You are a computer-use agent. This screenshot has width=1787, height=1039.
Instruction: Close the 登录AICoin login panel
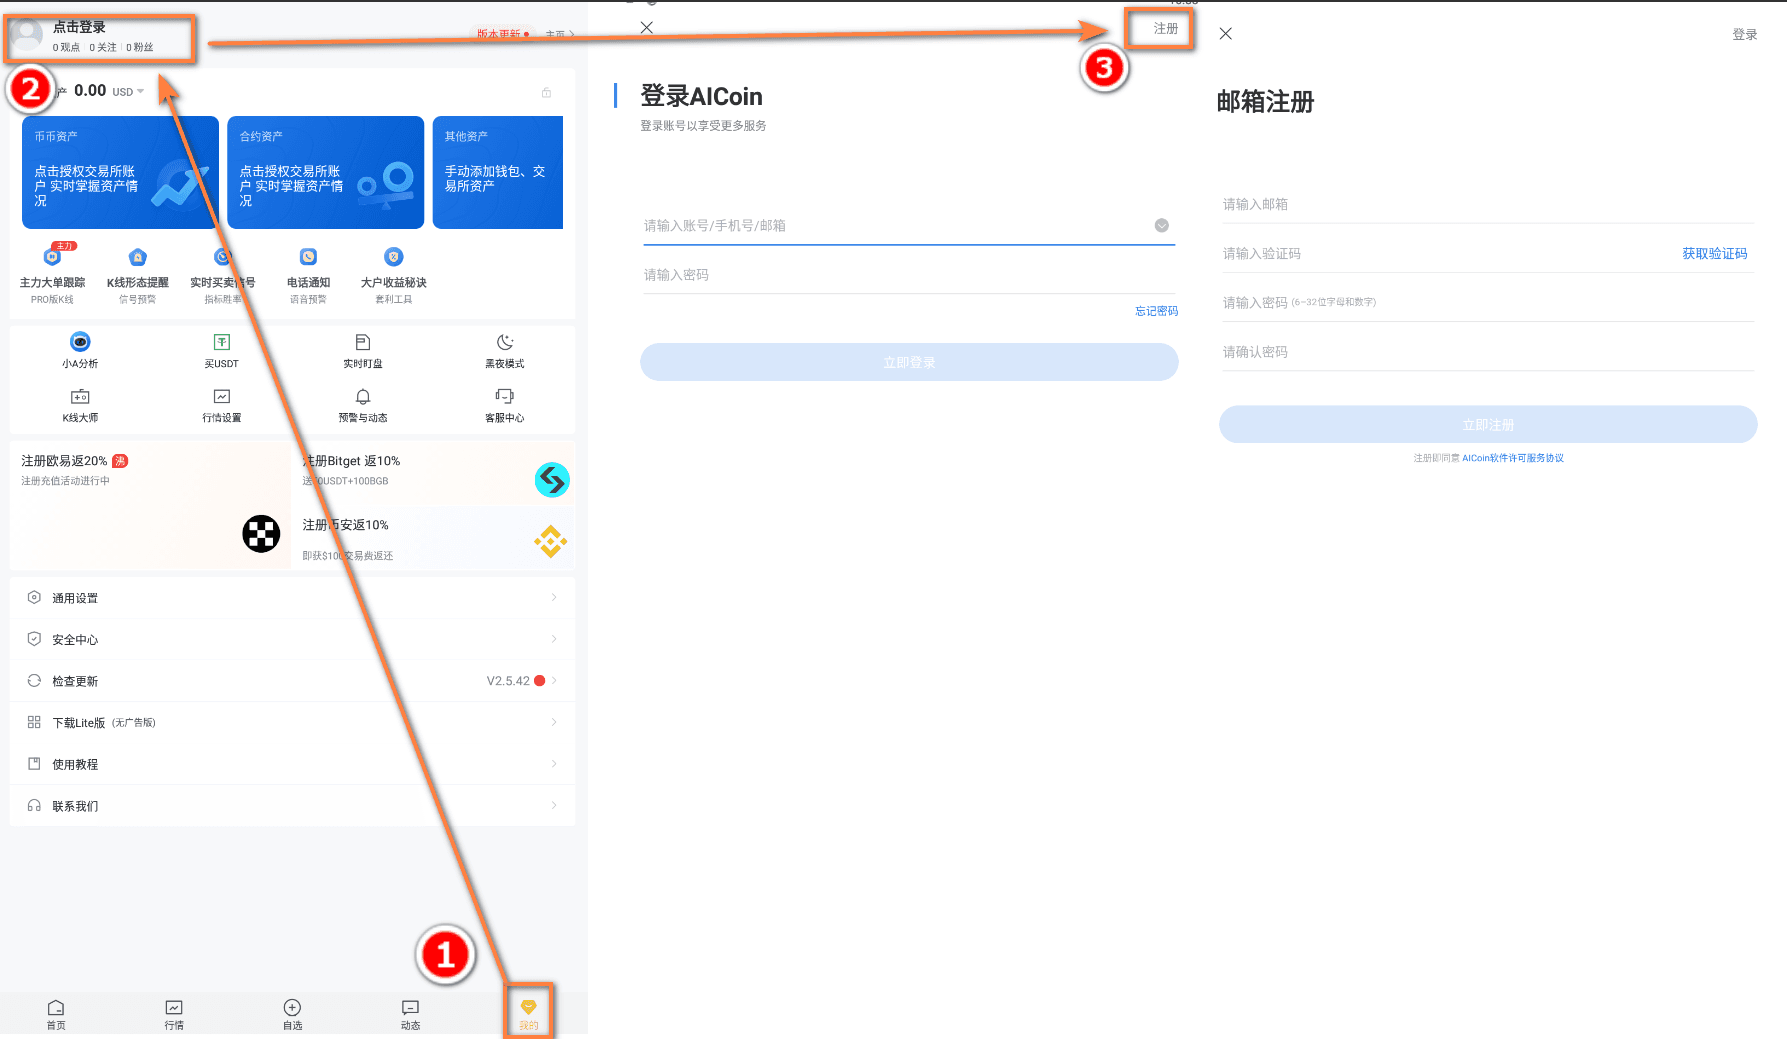pos(647,28)
